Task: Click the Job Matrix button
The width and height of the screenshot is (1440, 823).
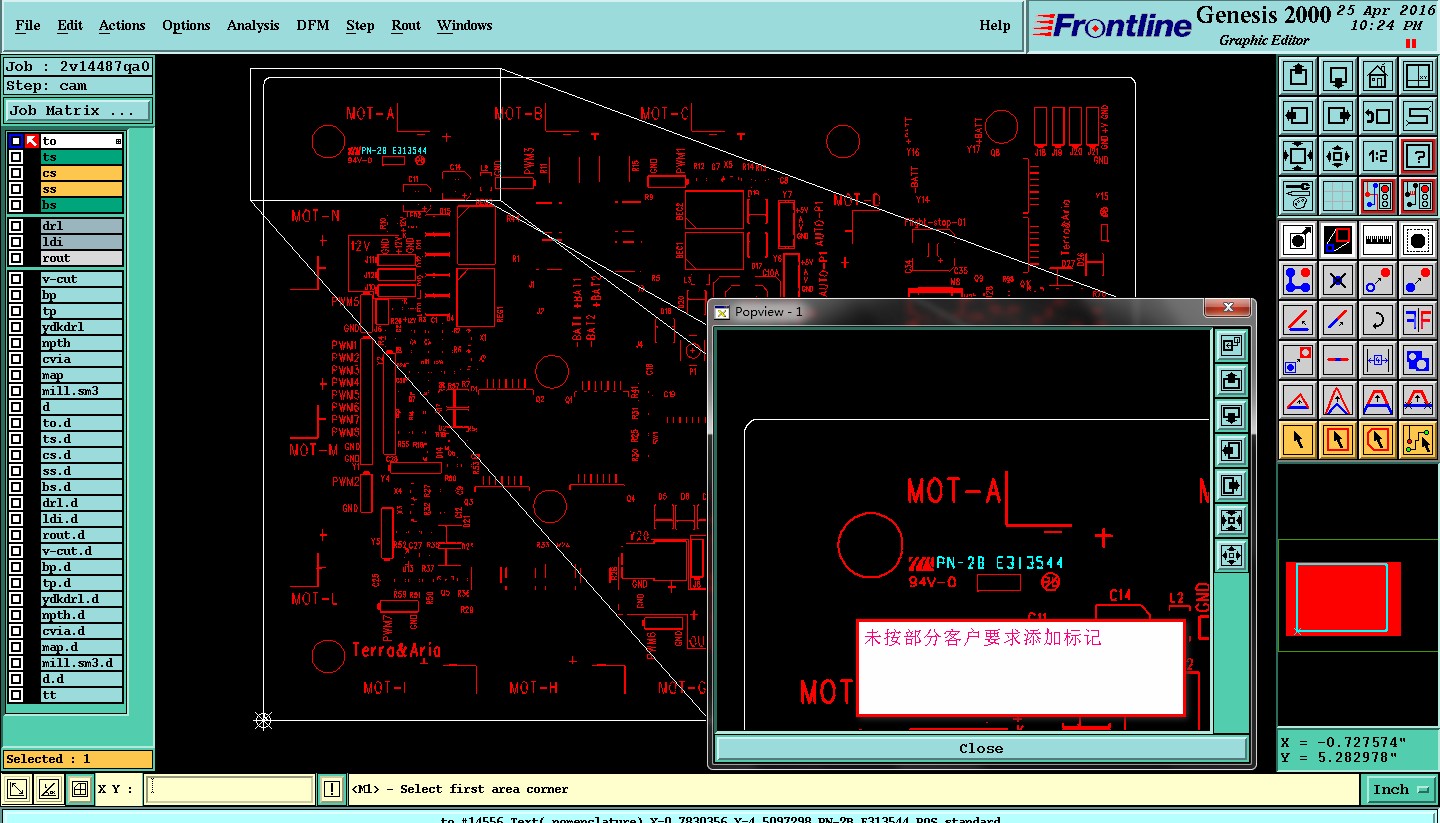Action: (x=78, y=111)
